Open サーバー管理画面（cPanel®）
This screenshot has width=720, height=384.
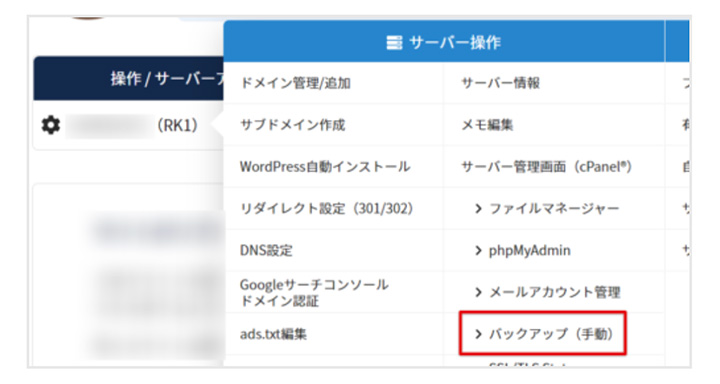(546, 166)
